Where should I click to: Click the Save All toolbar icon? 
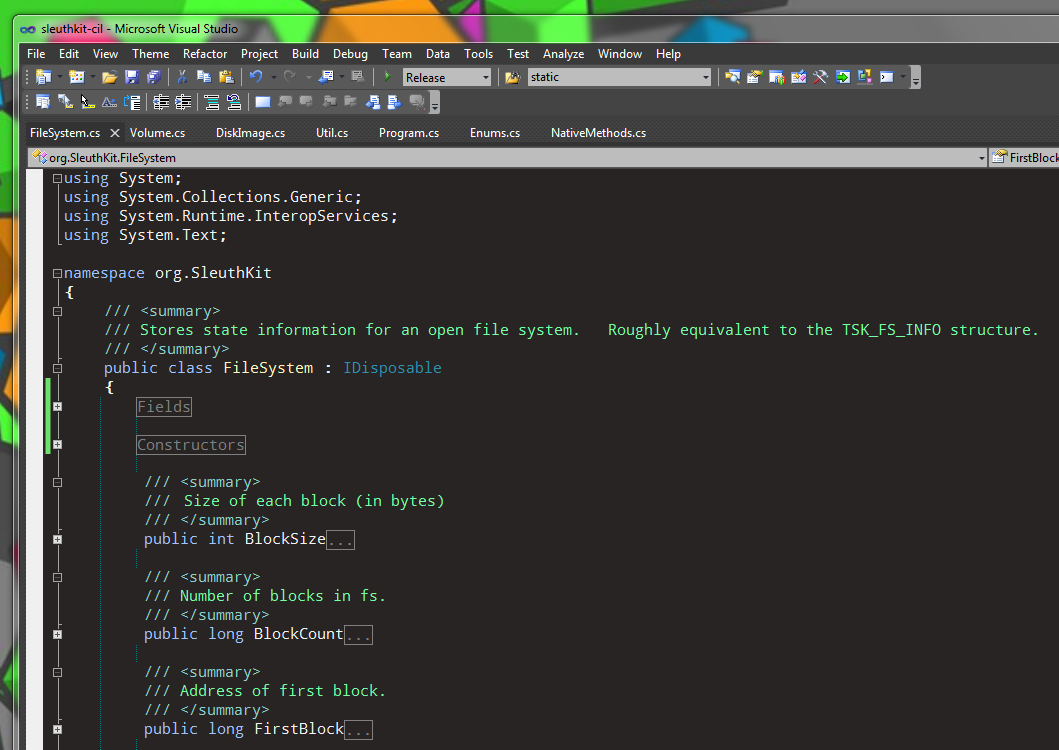(153, 77)
